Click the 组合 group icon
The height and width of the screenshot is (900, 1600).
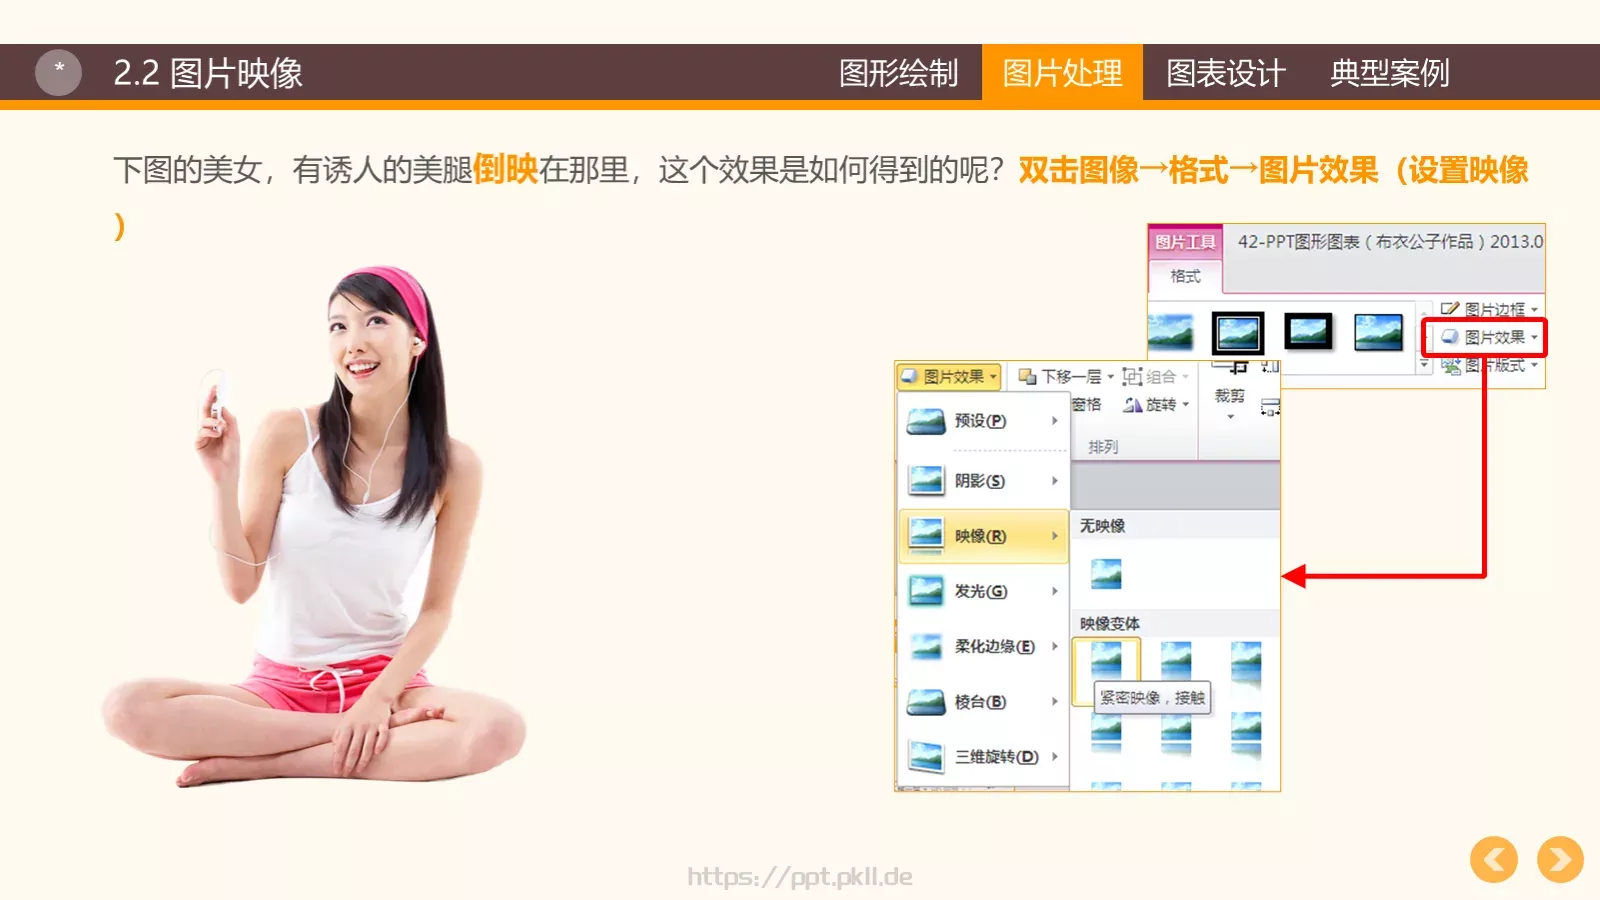tap(1132, 376)
